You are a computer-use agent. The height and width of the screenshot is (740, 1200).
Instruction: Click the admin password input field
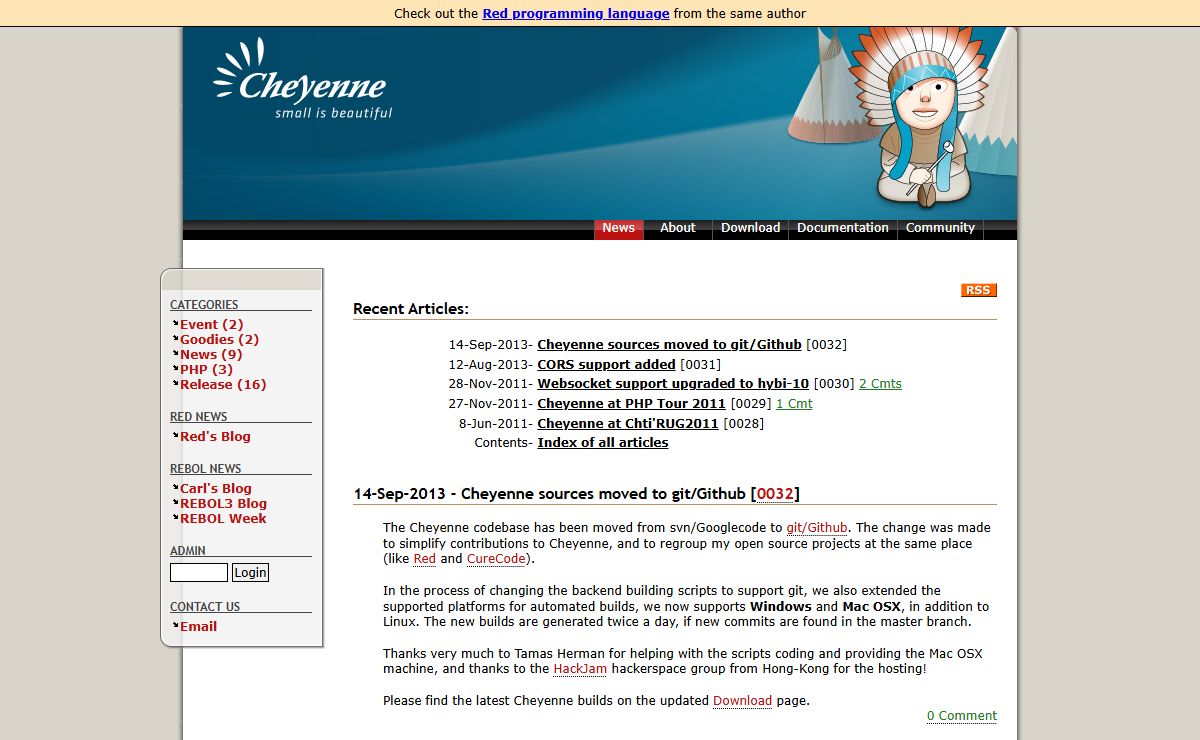point(199,573)
